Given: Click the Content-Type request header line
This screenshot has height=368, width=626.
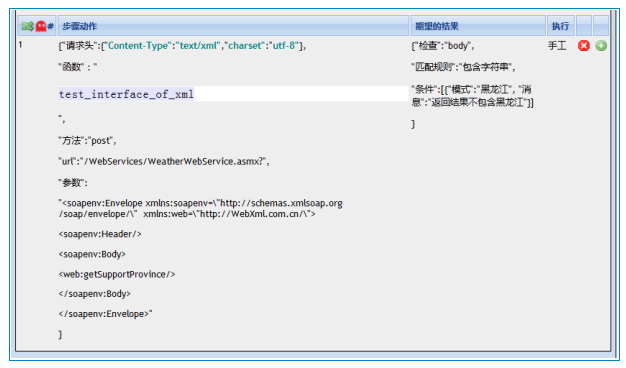Looking at the screenshot, I should click(x=182, y=46).
